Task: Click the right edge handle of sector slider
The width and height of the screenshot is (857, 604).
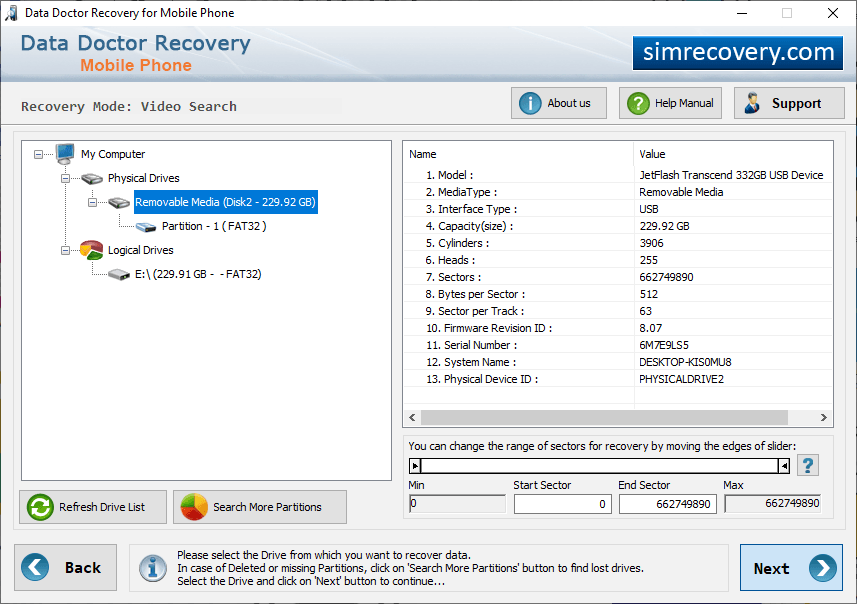Action: [784, 466]
